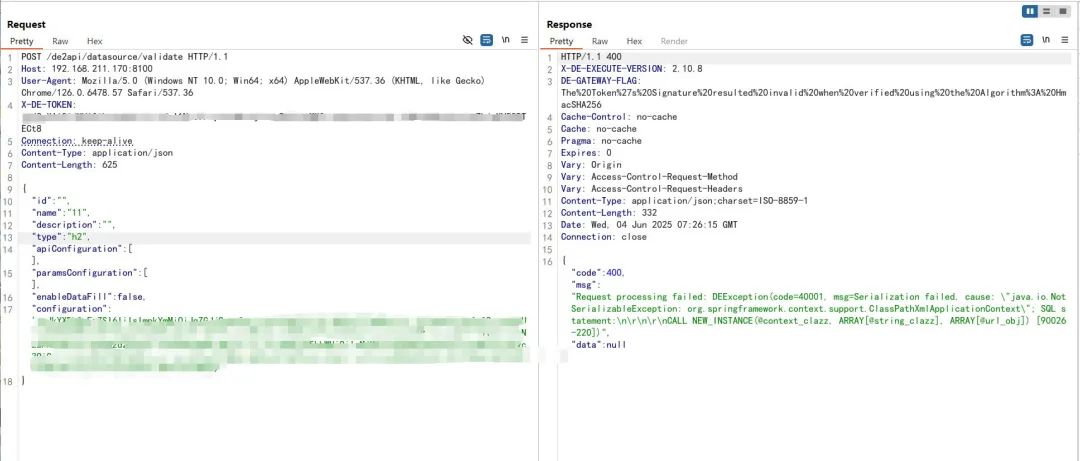Click the 'X-DE-EXECUTE-VERSION: 2.10.8' header
The height and width of the screenshot is (461, 1080).
coord(632,69)
